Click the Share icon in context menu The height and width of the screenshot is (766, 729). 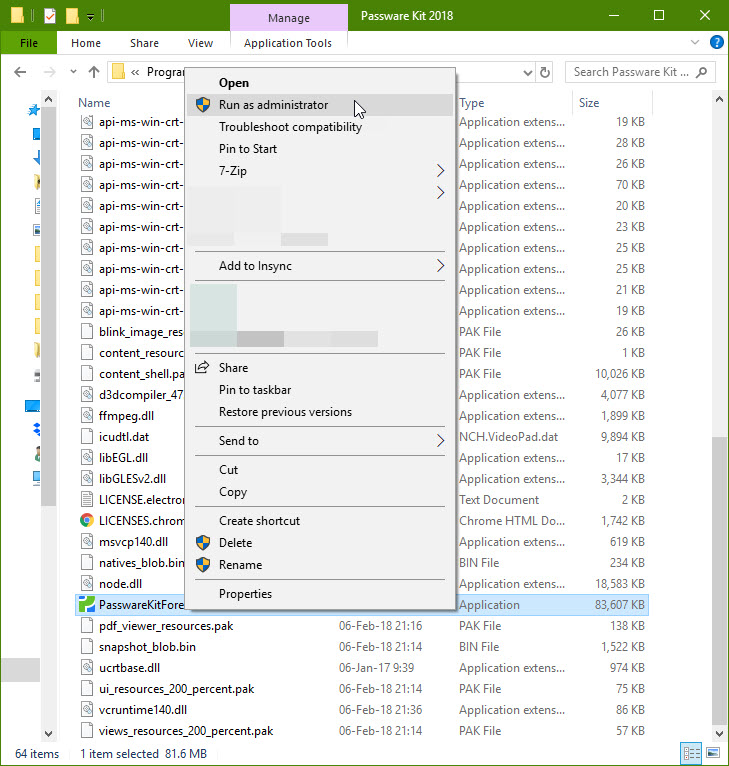click(202, 367)
